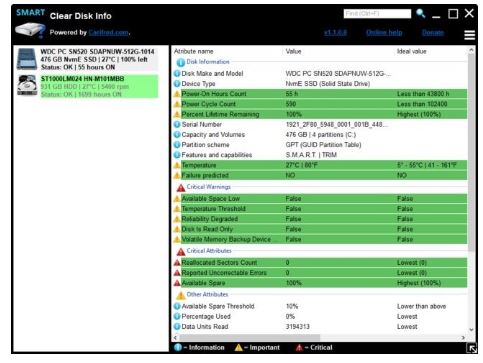Screen dimensions: 483x363
Task: Select the Temperature Threshold row
Action: [x=320, y=209]
